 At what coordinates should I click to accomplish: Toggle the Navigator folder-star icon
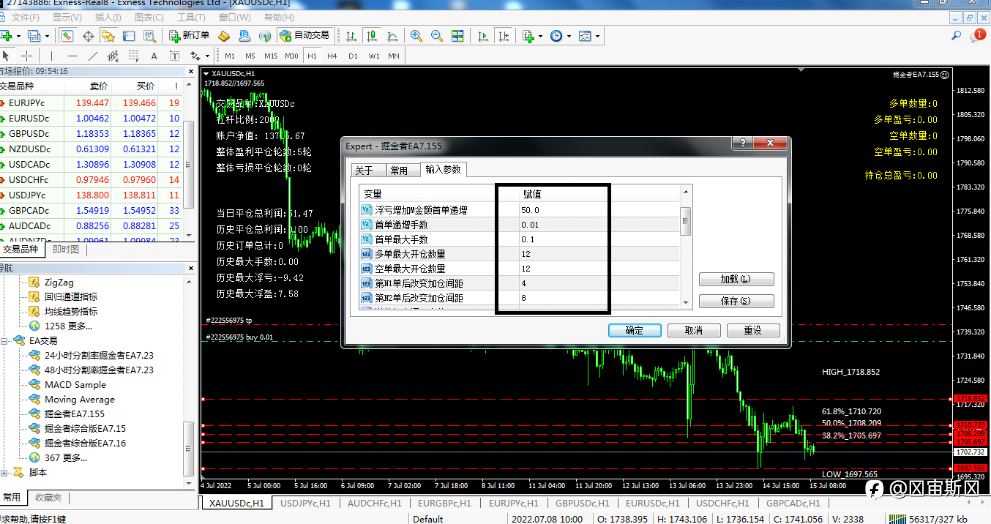pyautogui.click(x=108, y=36)
